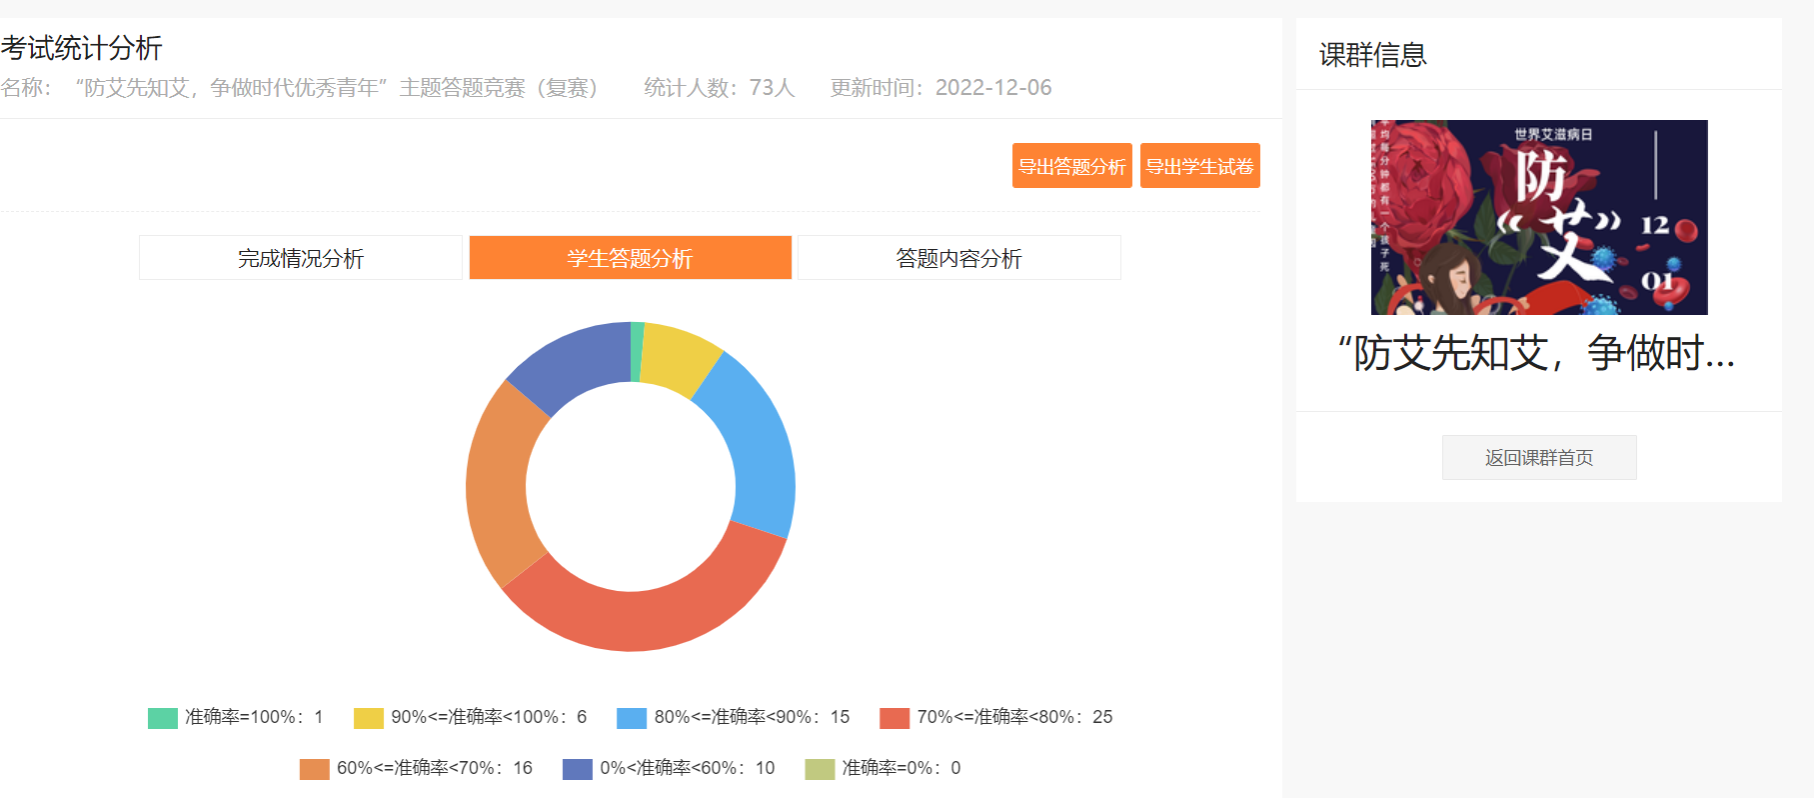Toggle the blue 80%-90% legend swatch
This screenshot has width=1814, height=798.
click(x=631, y=718)
